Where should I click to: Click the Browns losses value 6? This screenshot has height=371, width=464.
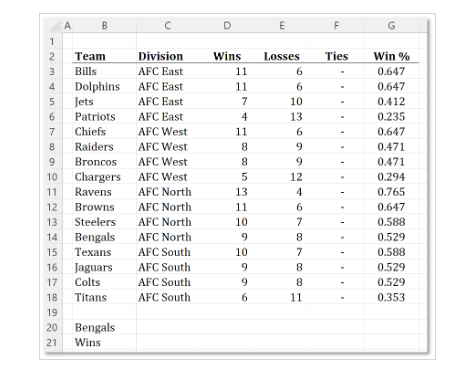tap(299, 207)
